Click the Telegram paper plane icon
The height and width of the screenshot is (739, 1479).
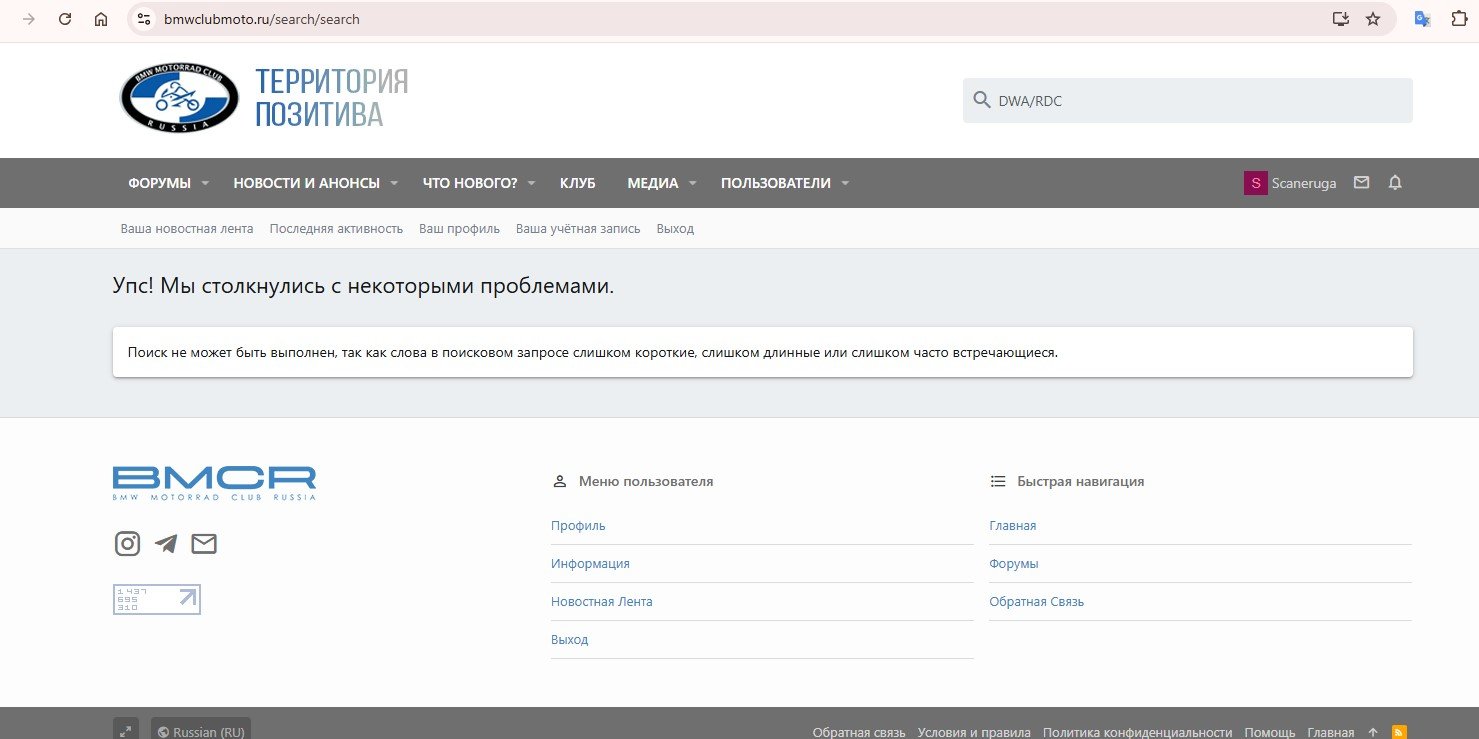(x=166, y=544)
